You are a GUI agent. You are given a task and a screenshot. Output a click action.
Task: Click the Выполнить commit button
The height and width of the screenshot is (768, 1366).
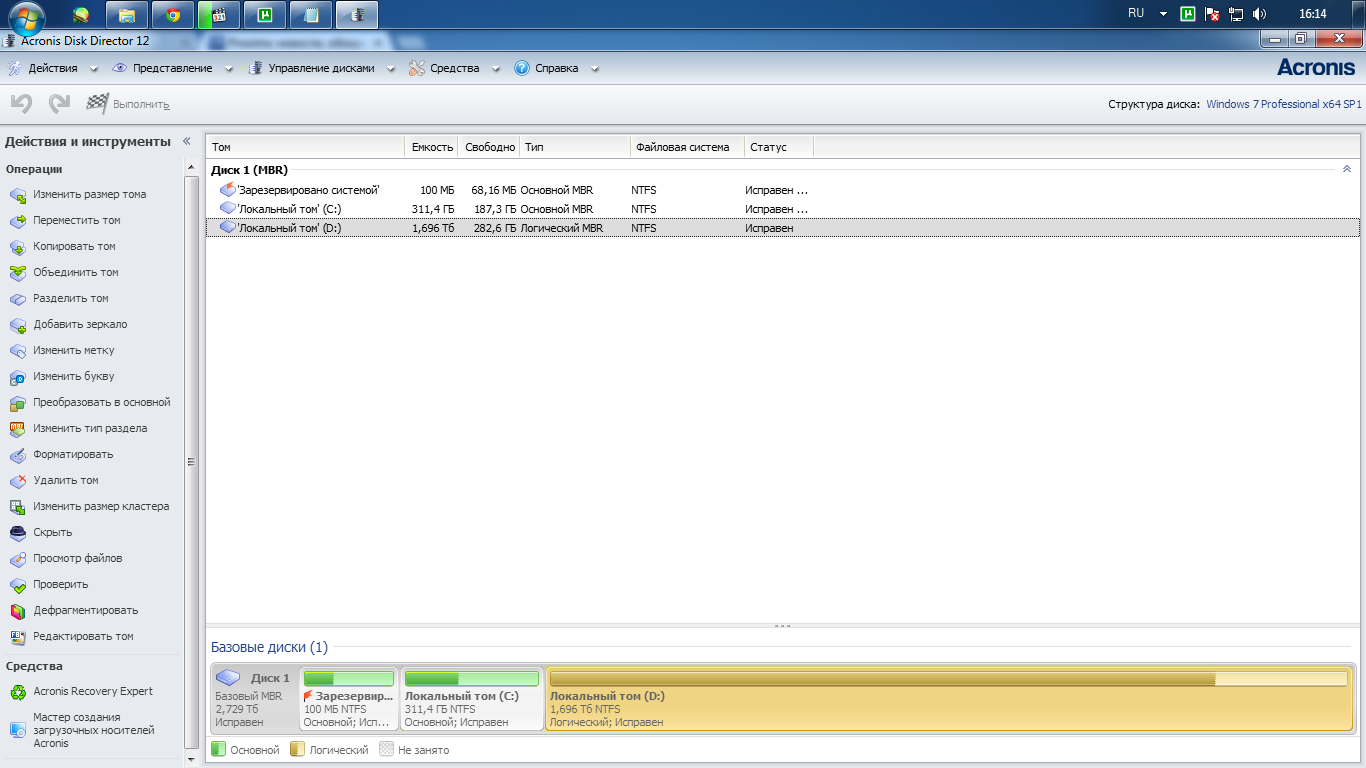tap(128, 104)
